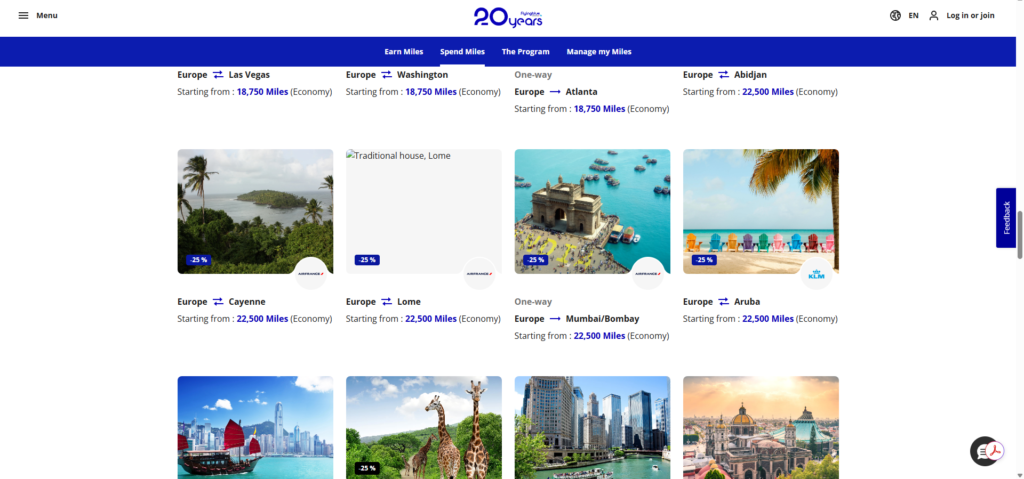This screenshot has width=1024, height=479.
Task: Click Air France logo on Cayenne card
Action: pos(311,274)
